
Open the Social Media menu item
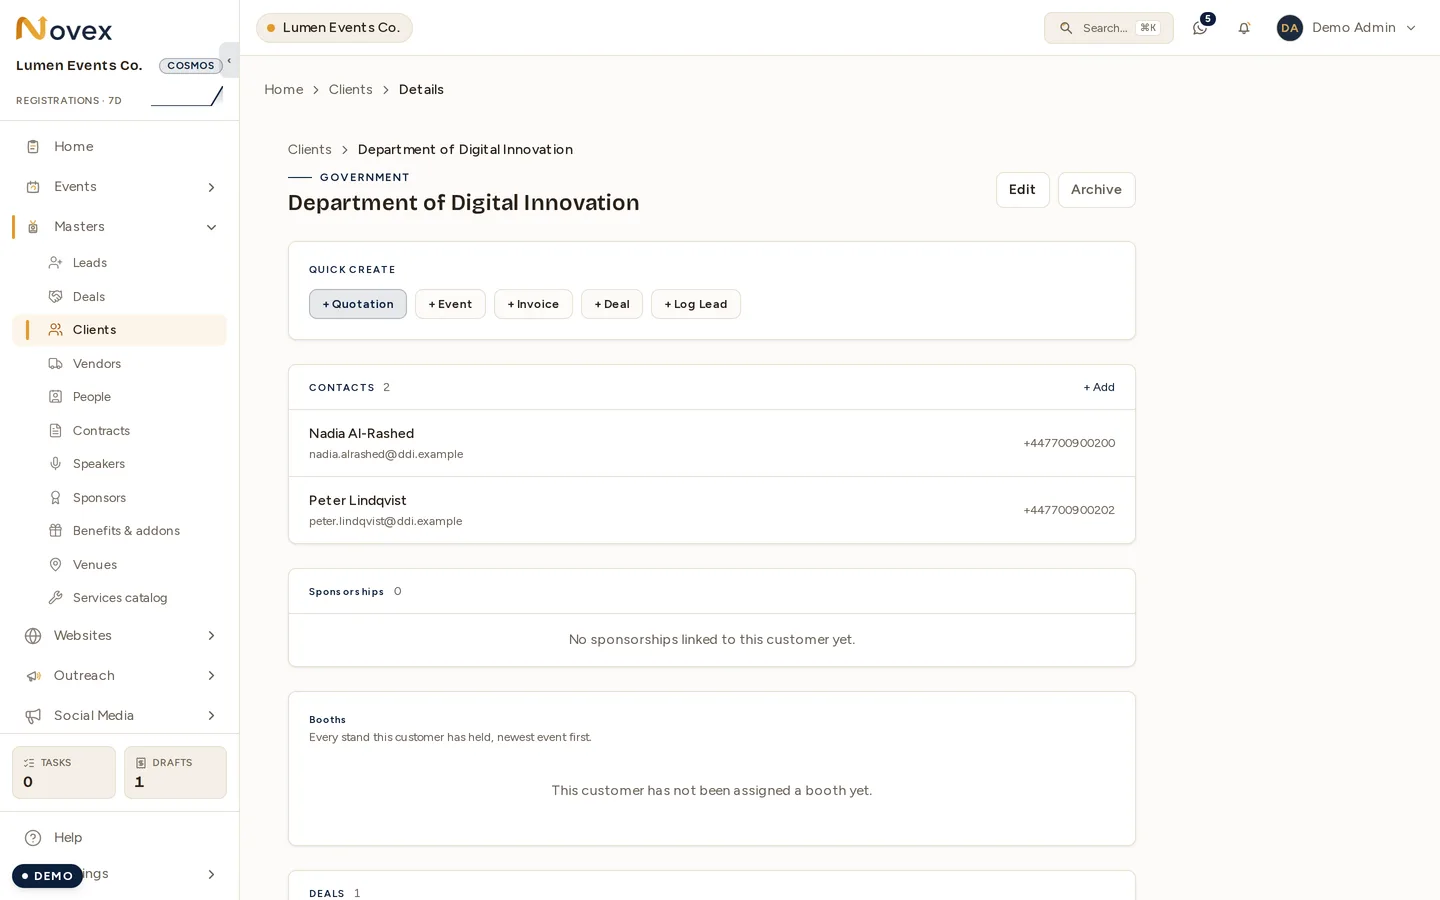click(x=119, y=716)
